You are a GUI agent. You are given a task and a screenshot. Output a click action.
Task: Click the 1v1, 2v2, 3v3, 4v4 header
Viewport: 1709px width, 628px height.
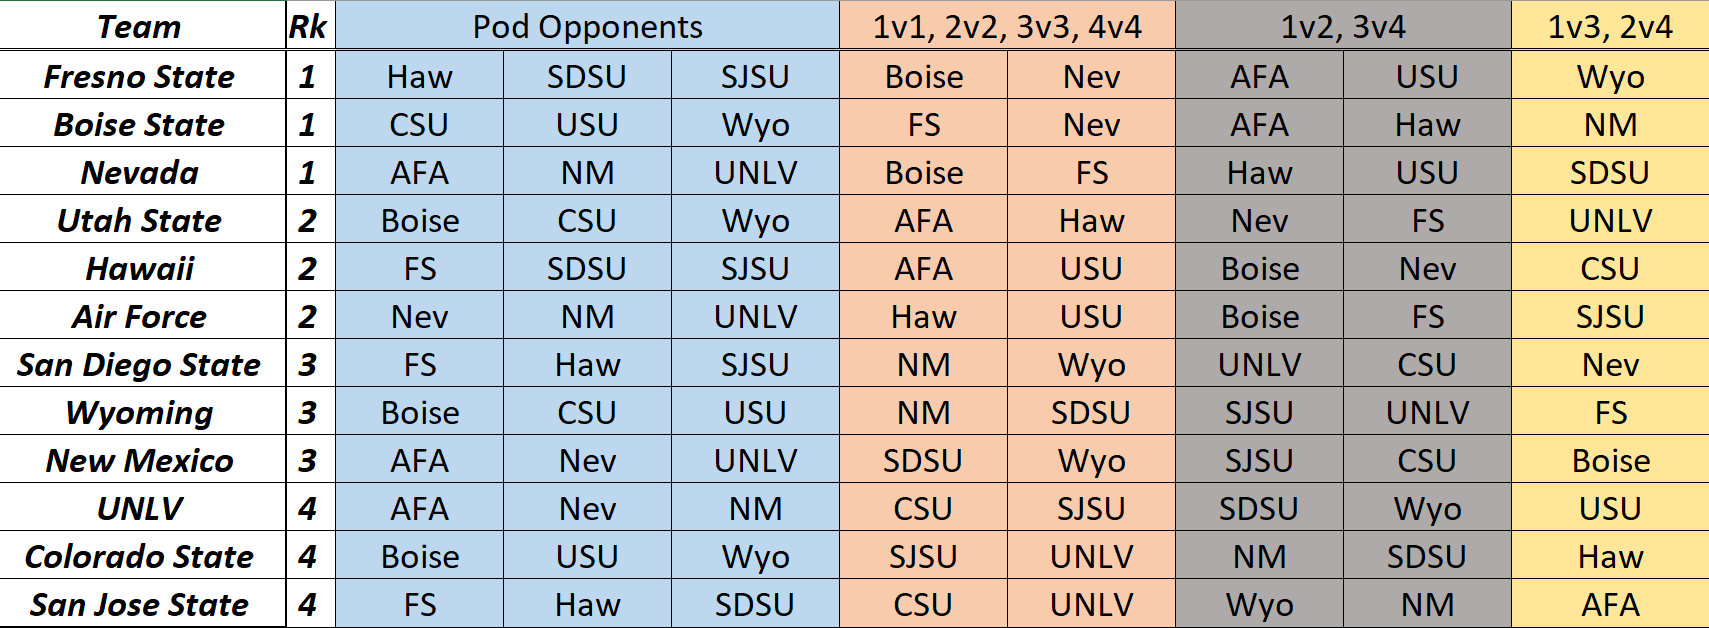pyautogui.click(x=1007, y=26)
